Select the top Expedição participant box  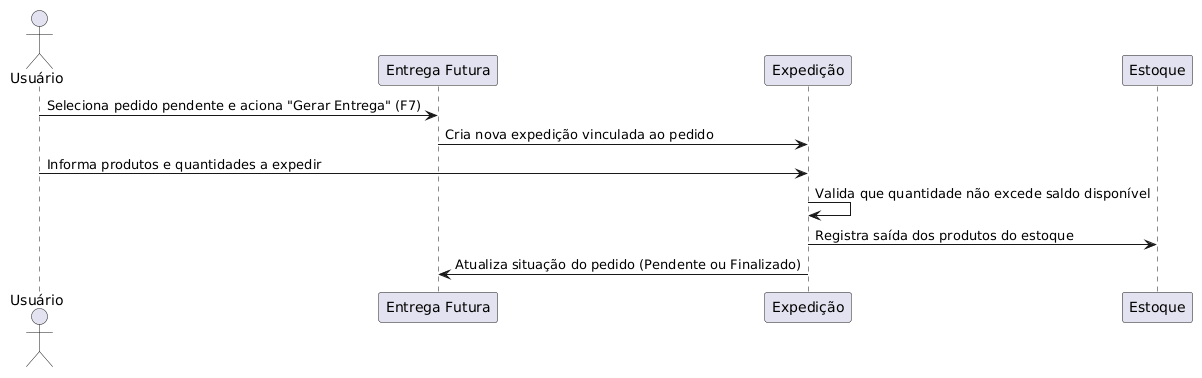click(808, 70)
